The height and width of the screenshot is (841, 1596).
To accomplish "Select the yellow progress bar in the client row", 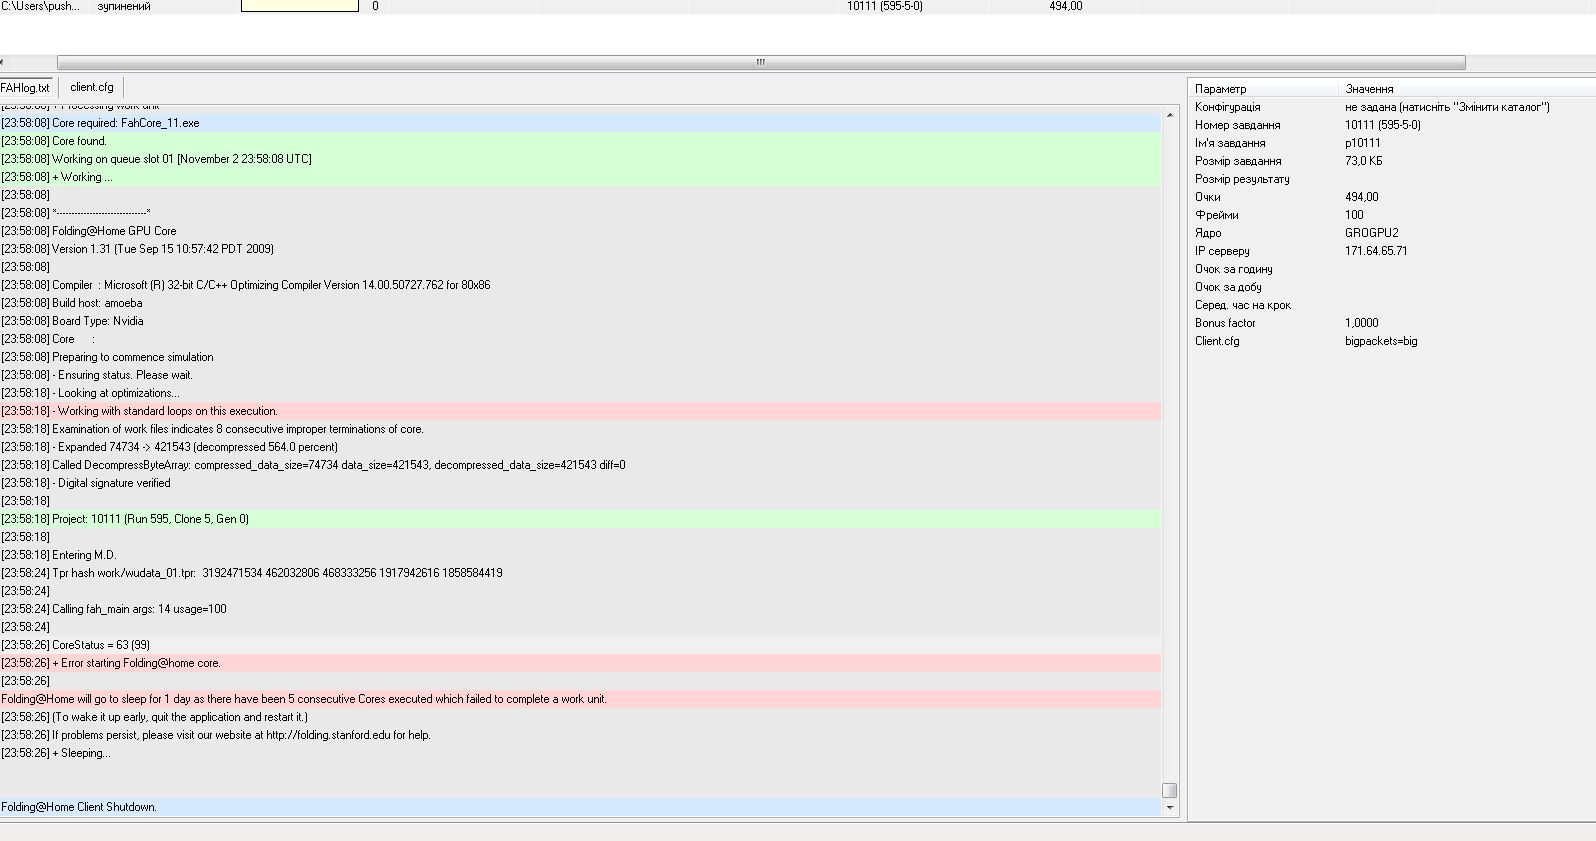I will point(300,6).
